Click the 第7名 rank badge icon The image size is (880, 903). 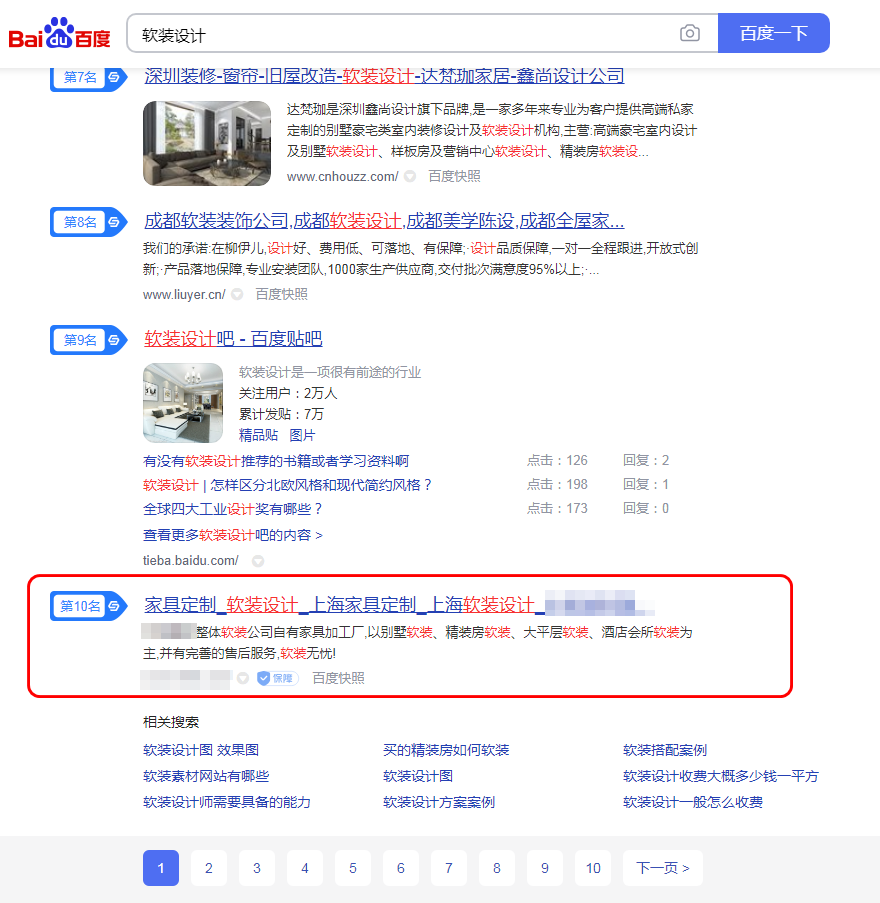click(x=88, y=77)
